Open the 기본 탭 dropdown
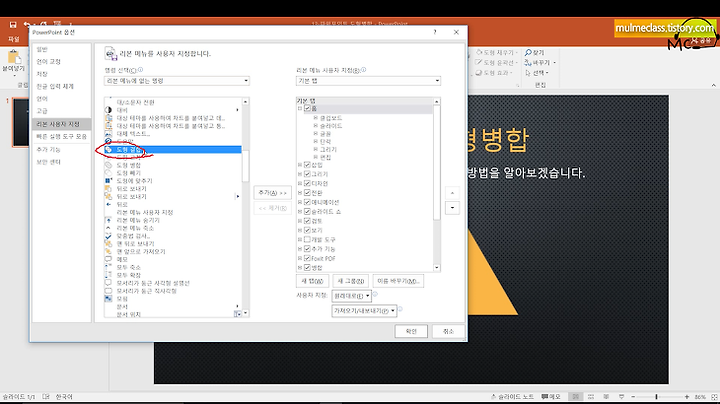This screenshot has height=404, width=720. [x=368, y=81]
